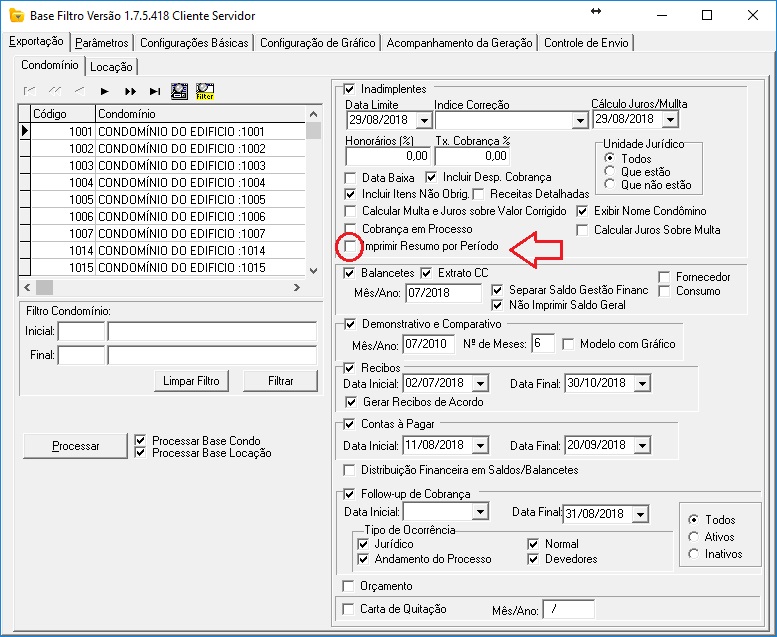Click the app icon in title bar

[x=15, y=16]
